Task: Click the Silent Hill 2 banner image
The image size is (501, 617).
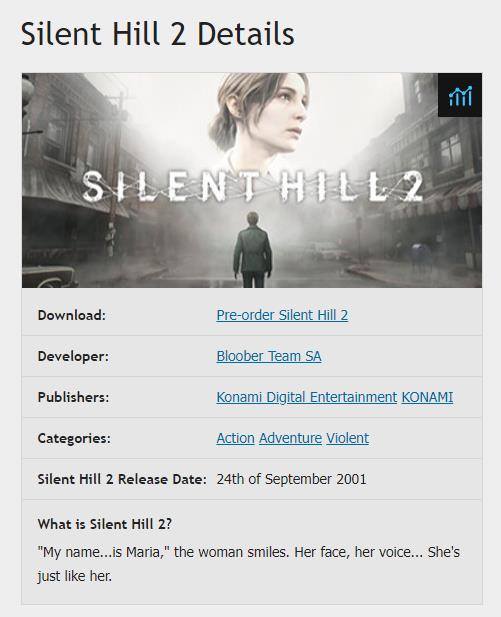Action: tap(252, 180)
